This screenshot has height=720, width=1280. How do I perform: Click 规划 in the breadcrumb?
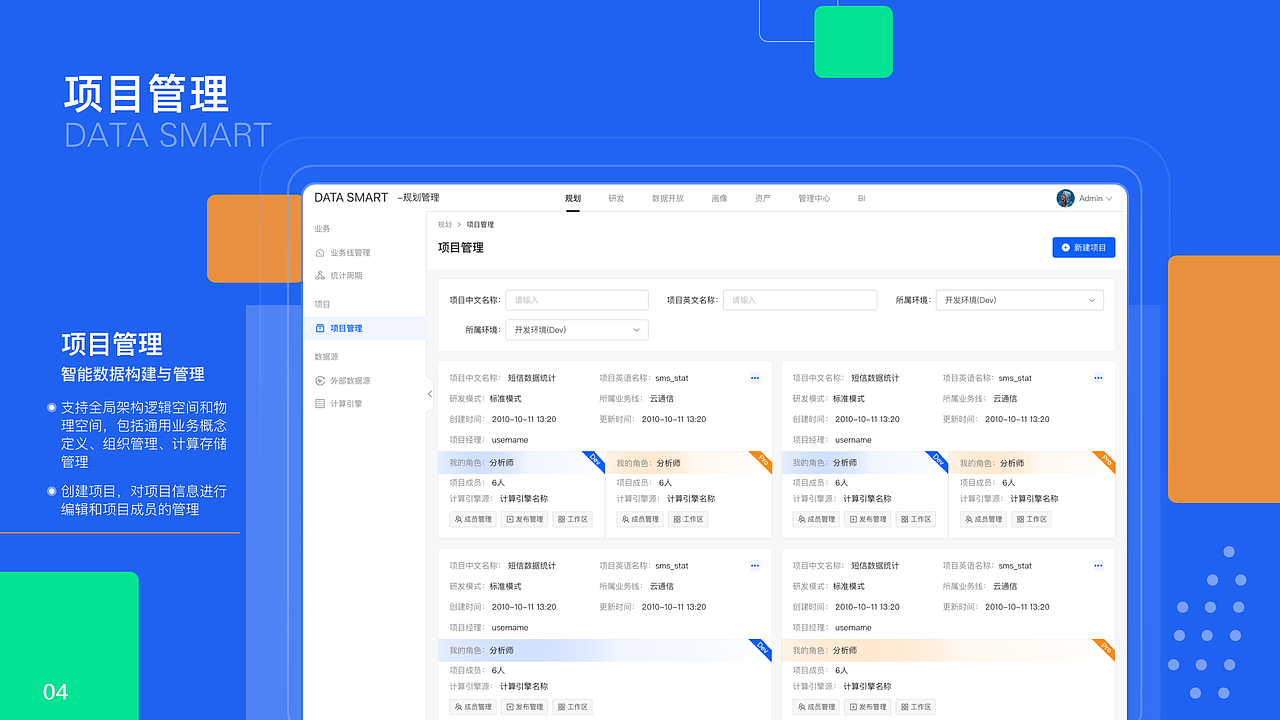pos(444,224)
